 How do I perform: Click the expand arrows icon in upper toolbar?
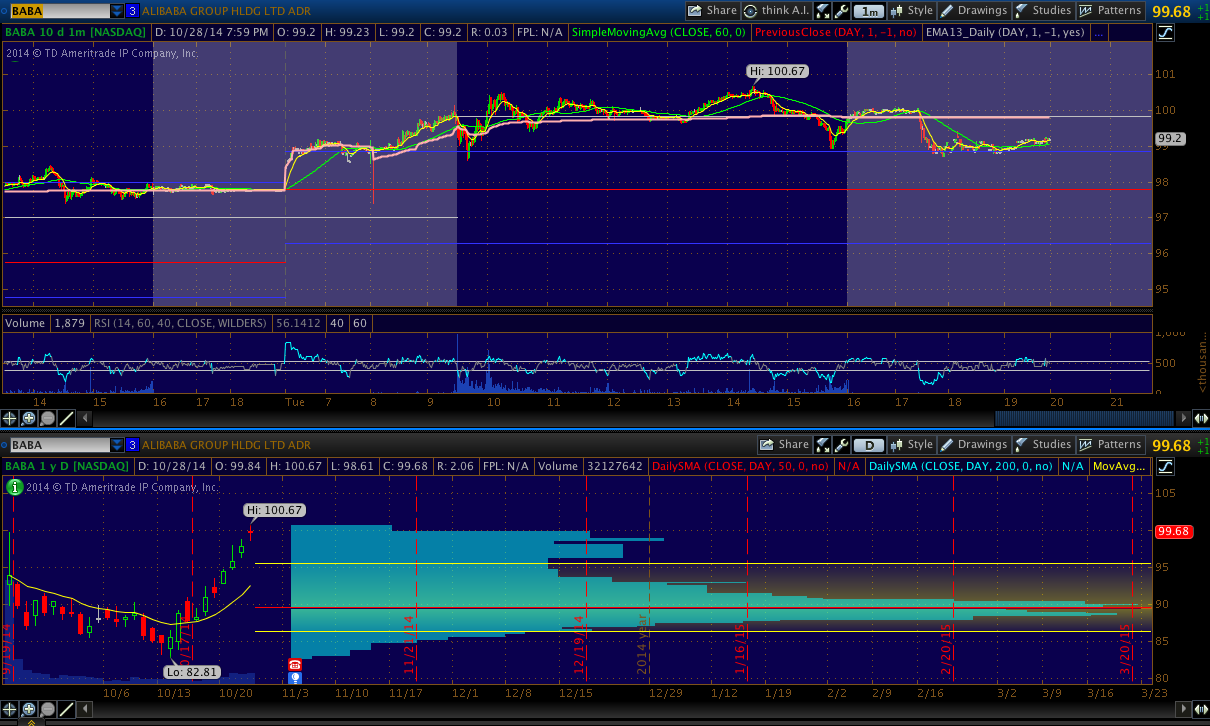pyautogui.click(x=822, y=11)
